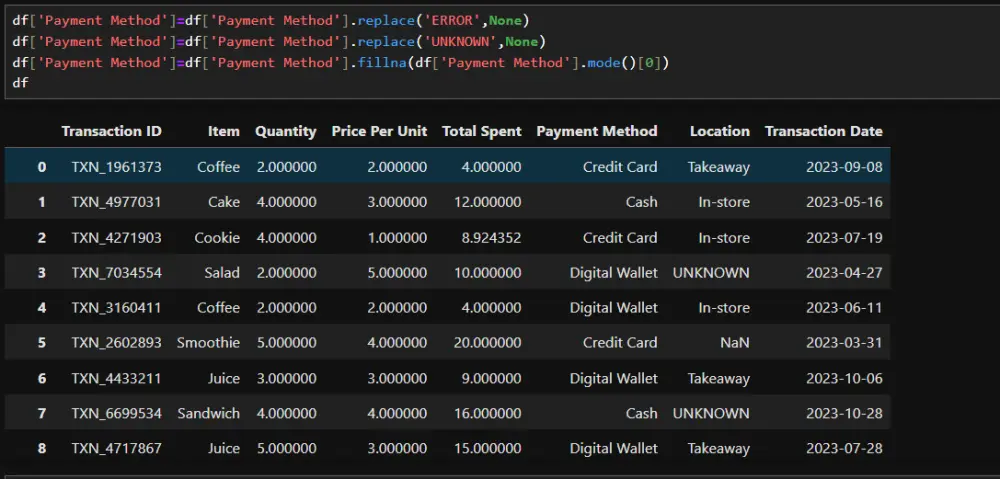
Task: Click Cash payment in Sandwich row
Action: pyautogui.click(x=642, y=413)
